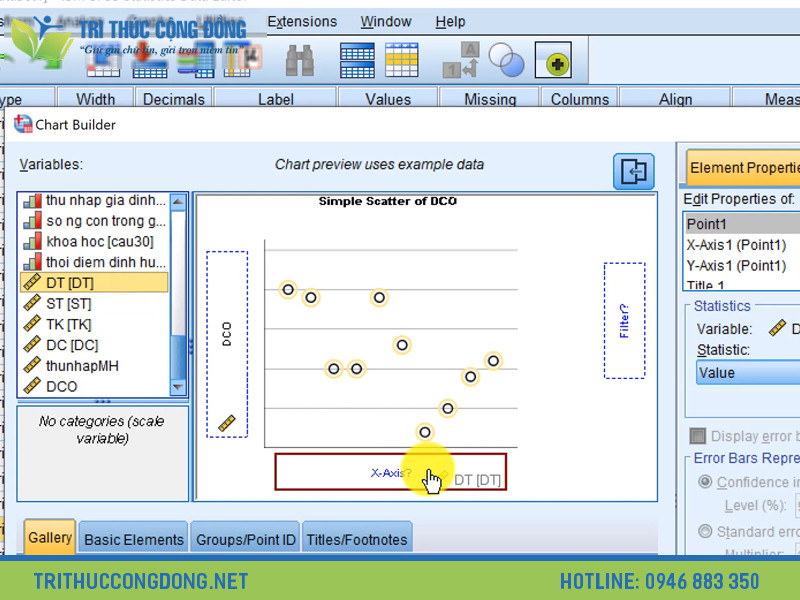Select the Standard error radio button
Screen dimensions: 800x600
[705, 531]
